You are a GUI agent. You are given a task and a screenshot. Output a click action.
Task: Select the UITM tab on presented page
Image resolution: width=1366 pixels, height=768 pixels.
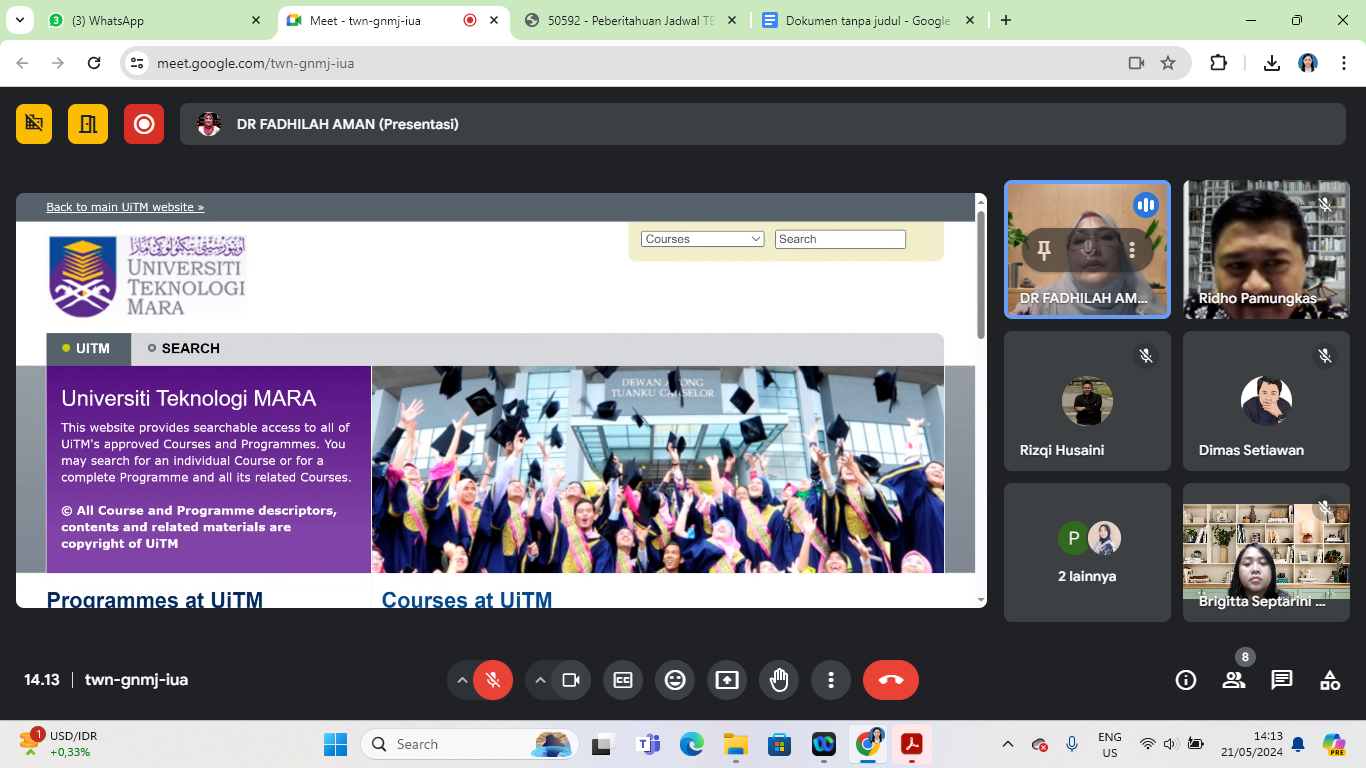88,348
